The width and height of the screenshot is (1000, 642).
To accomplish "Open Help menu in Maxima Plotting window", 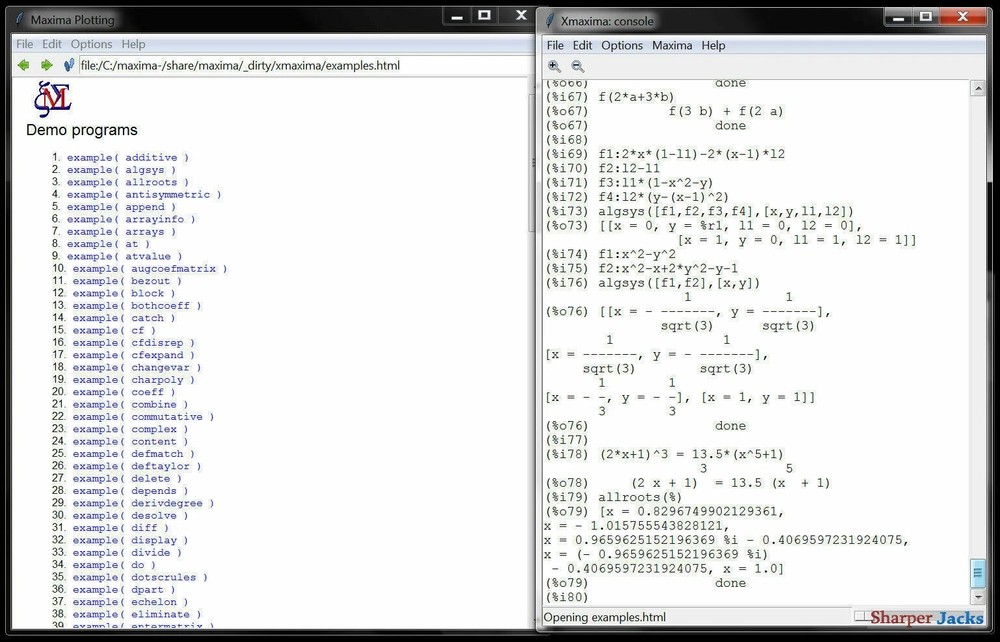I will 133,44.
